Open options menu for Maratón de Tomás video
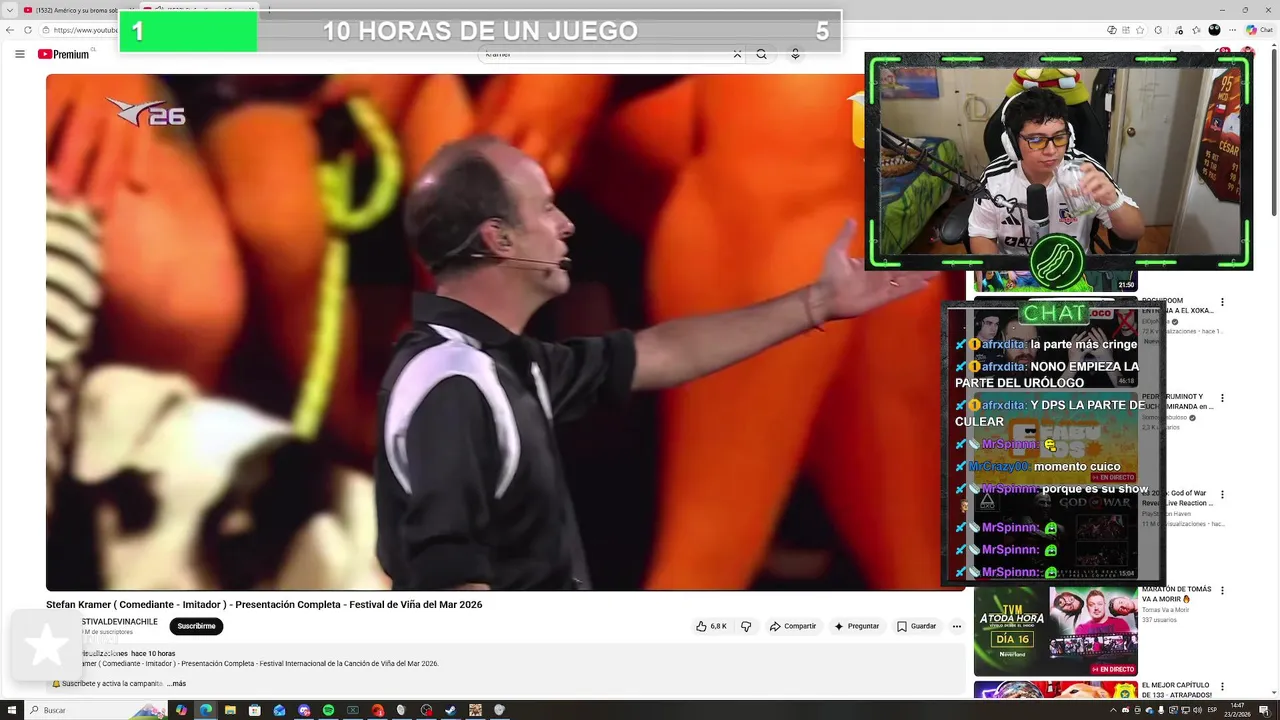Image resolution: width=1280 pixels, height=720 pixels. [1221, 592]
